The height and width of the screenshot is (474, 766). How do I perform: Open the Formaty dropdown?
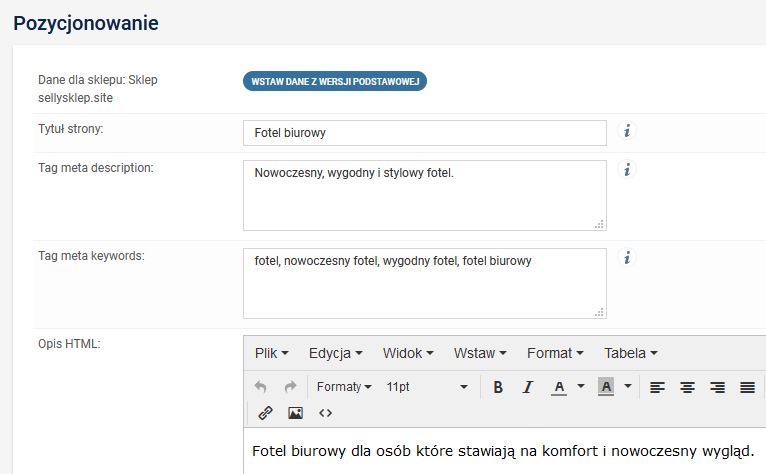pyautogui.click(x=343, y=387)
